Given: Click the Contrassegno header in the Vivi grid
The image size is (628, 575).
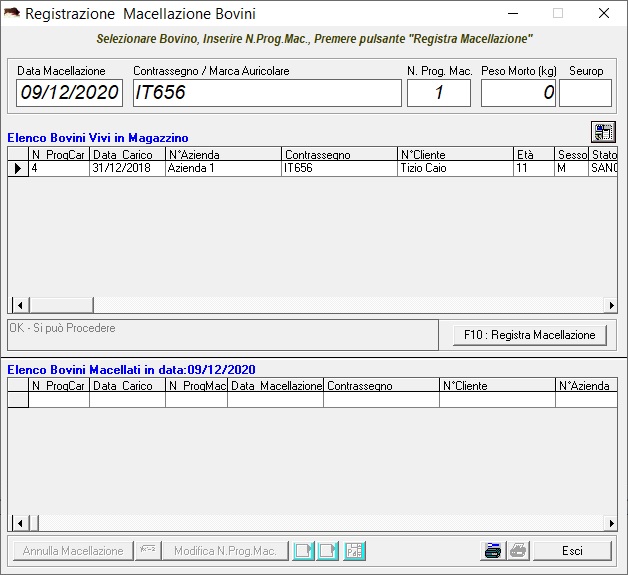Looking at the screenshot, I should tap(340, 155).
